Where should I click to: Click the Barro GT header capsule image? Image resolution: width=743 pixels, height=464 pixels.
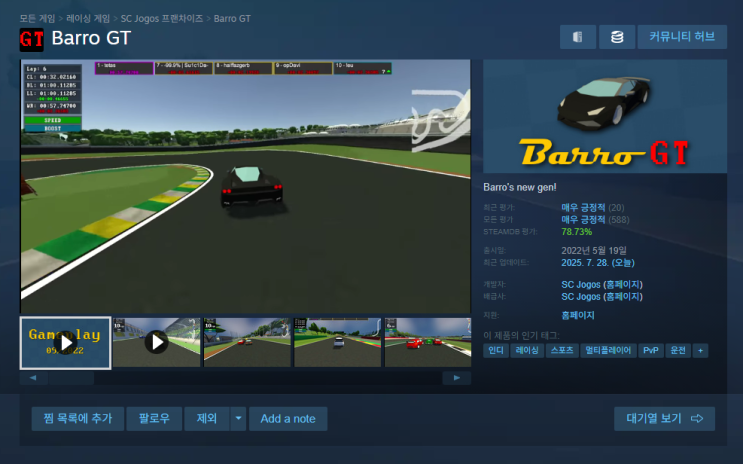pos(605,116)
